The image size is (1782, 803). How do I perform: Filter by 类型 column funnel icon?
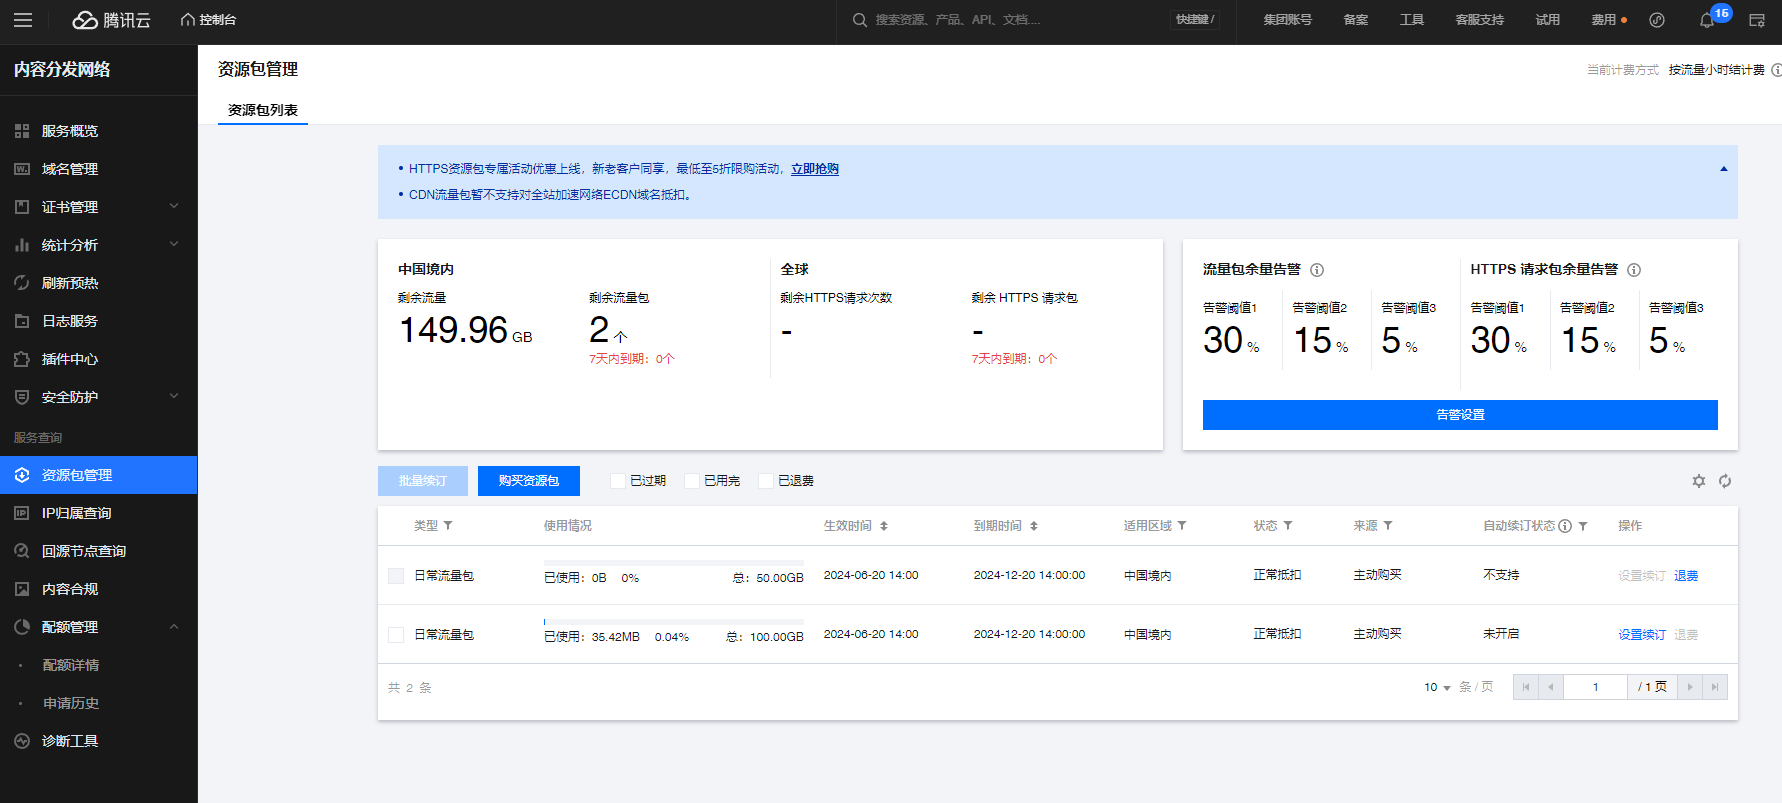point(448,525)
